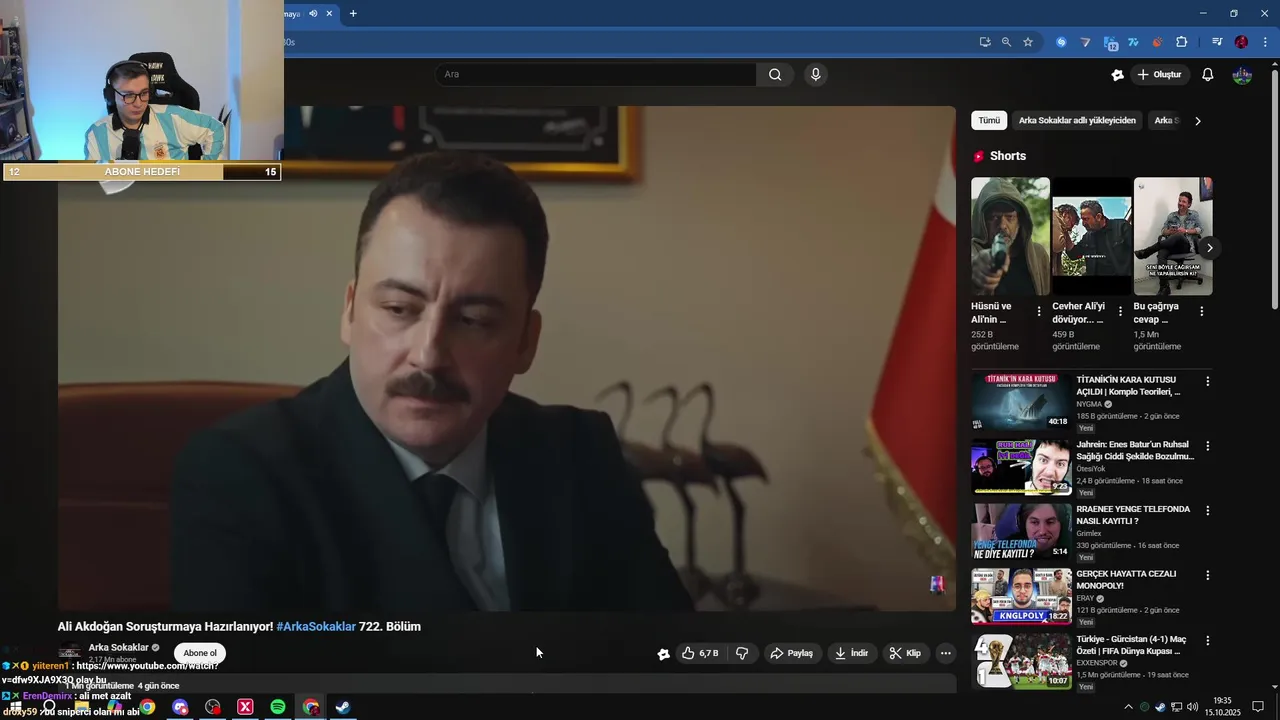The width and height of the screenshot is (1280, 720).
Task: Click the YouTube search magnifier button
Action: point(775,74)
